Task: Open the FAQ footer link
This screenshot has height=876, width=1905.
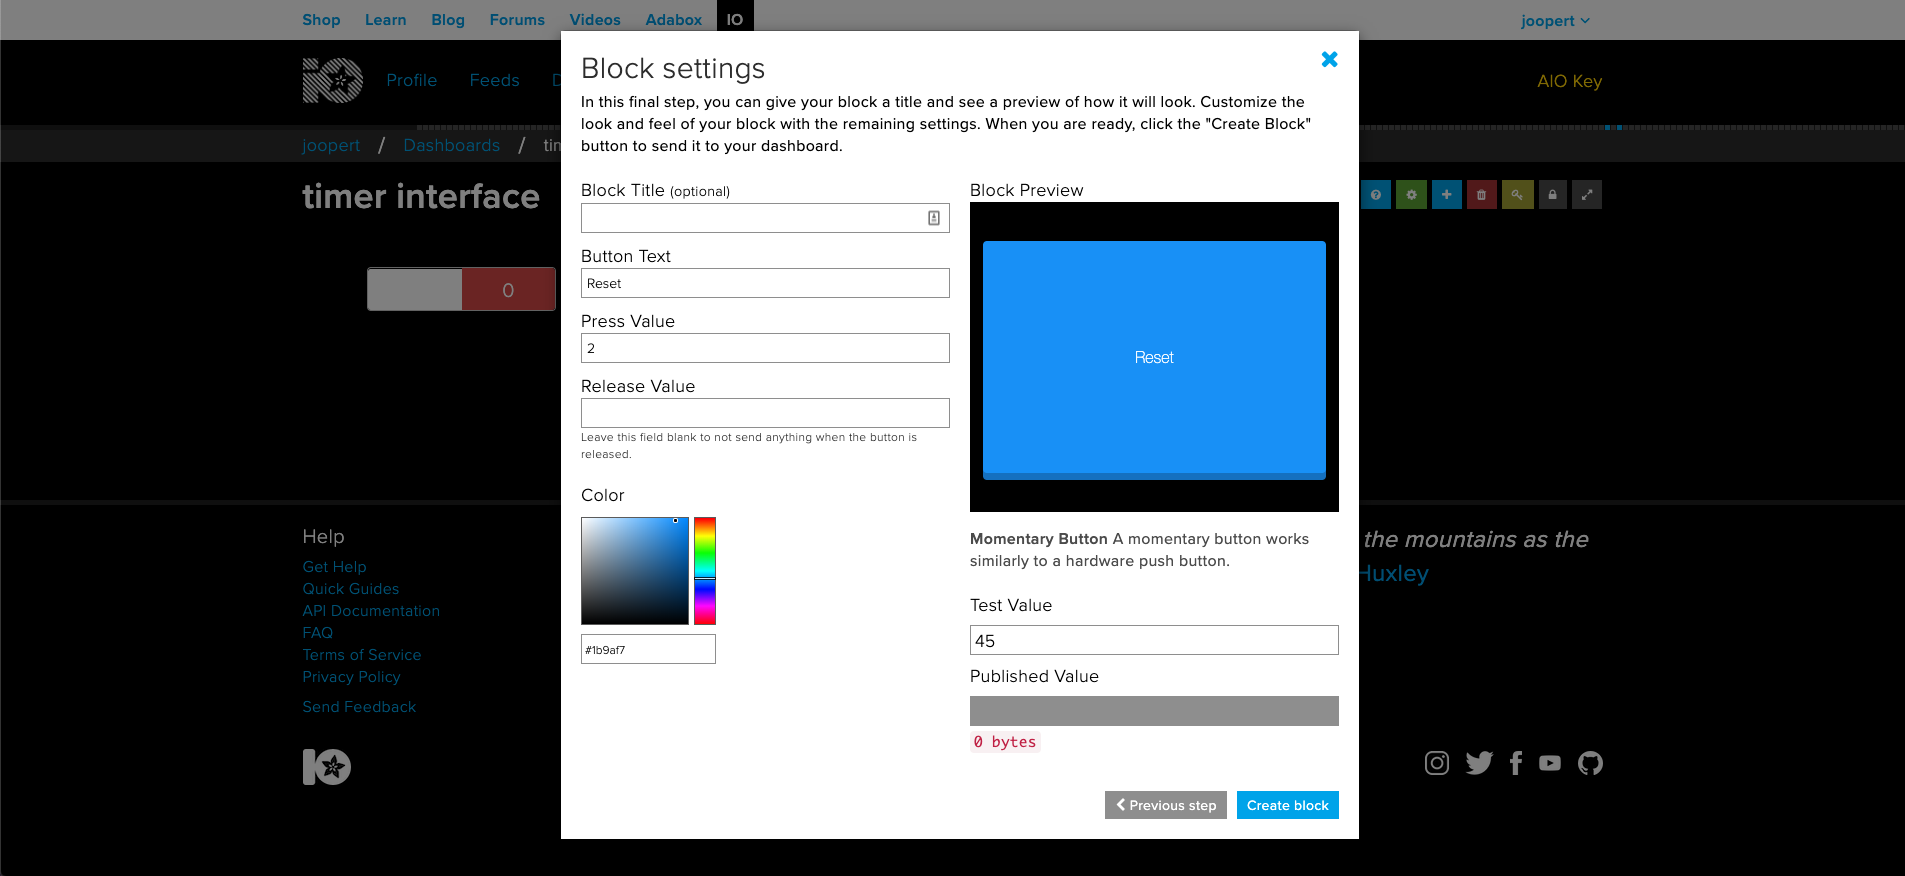Action: (x=317, y=633)
